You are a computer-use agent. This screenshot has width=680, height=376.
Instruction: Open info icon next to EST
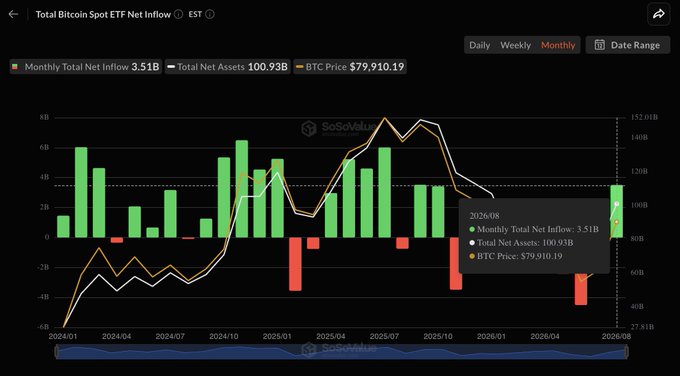tap(209, 14)
